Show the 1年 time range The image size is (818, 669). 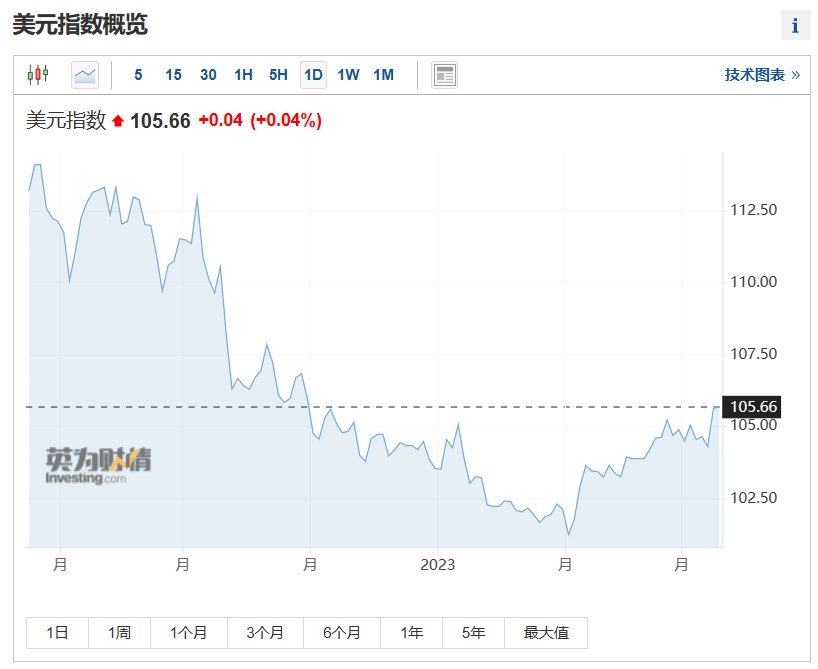point(412,633)
